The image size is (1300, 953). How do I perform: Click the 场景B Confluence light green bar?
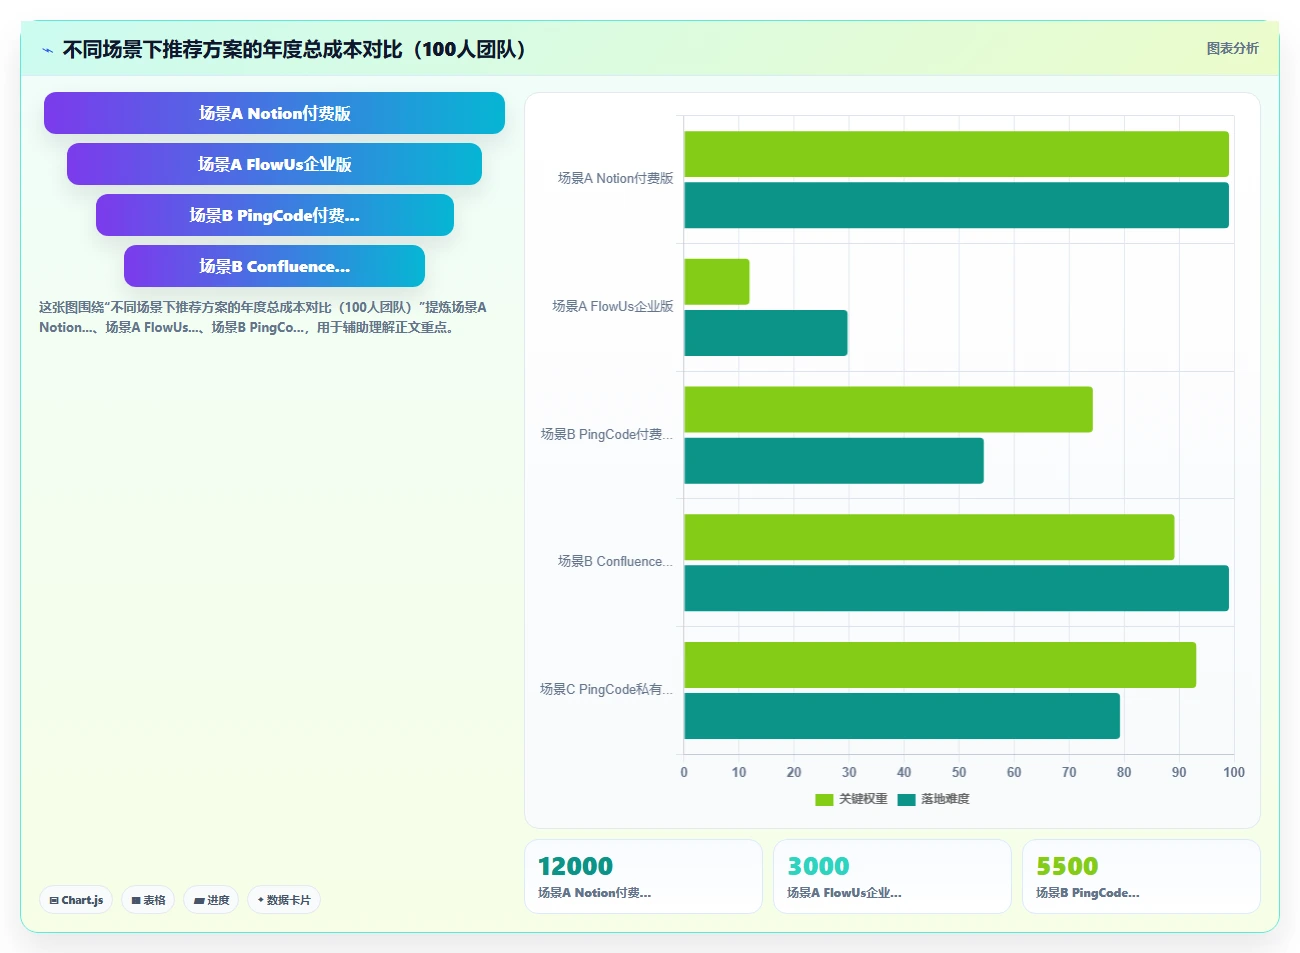pyautogui.click(x=929, y=537)
